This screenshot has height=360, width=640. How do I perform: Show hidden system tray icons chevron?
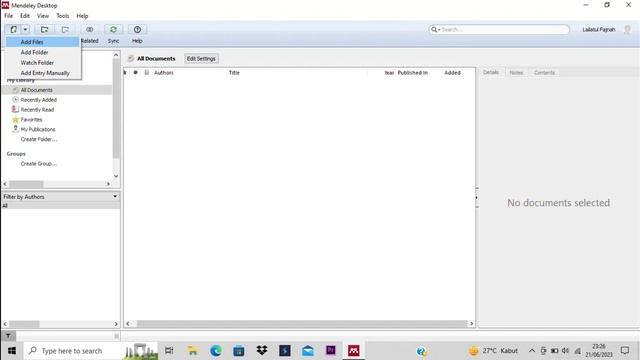pos(531,351)
